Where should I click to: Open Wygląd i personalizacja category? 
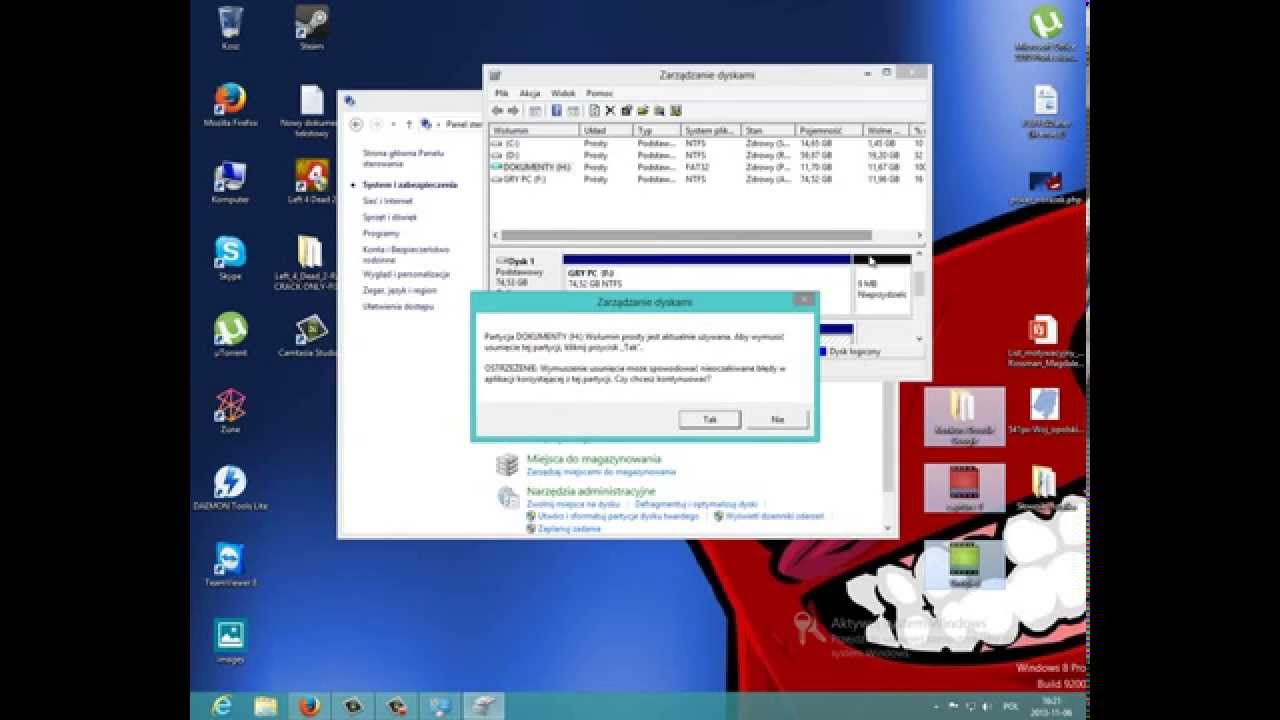(406, 274)
